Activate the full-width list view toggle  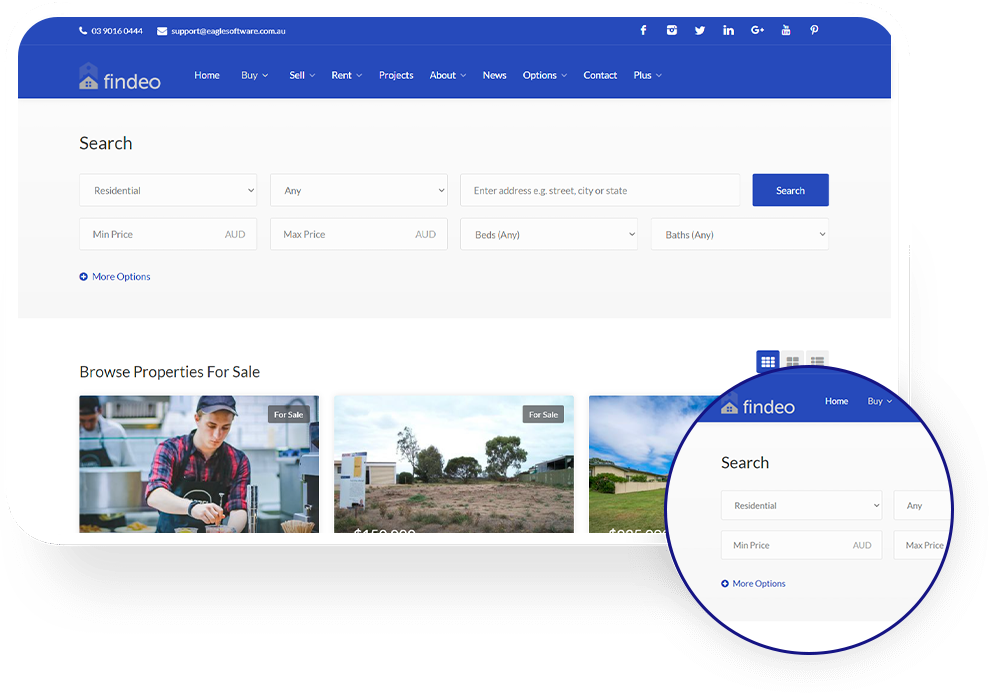tap(818, 360)
